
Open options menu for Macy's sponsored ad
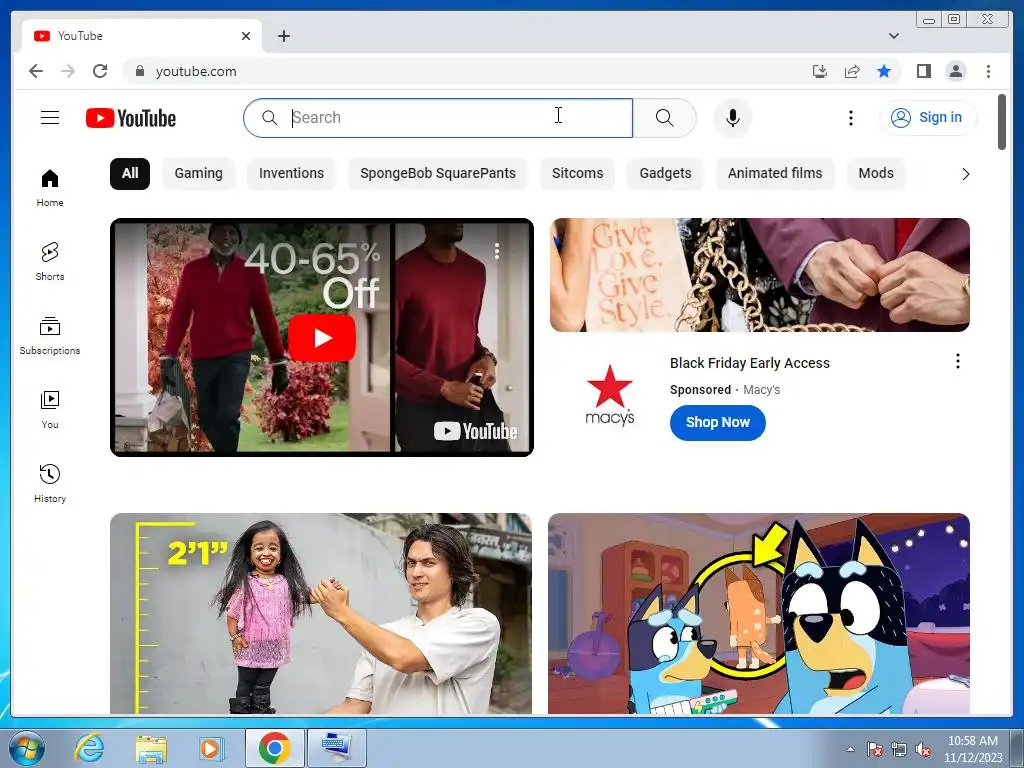coord(957,361)
